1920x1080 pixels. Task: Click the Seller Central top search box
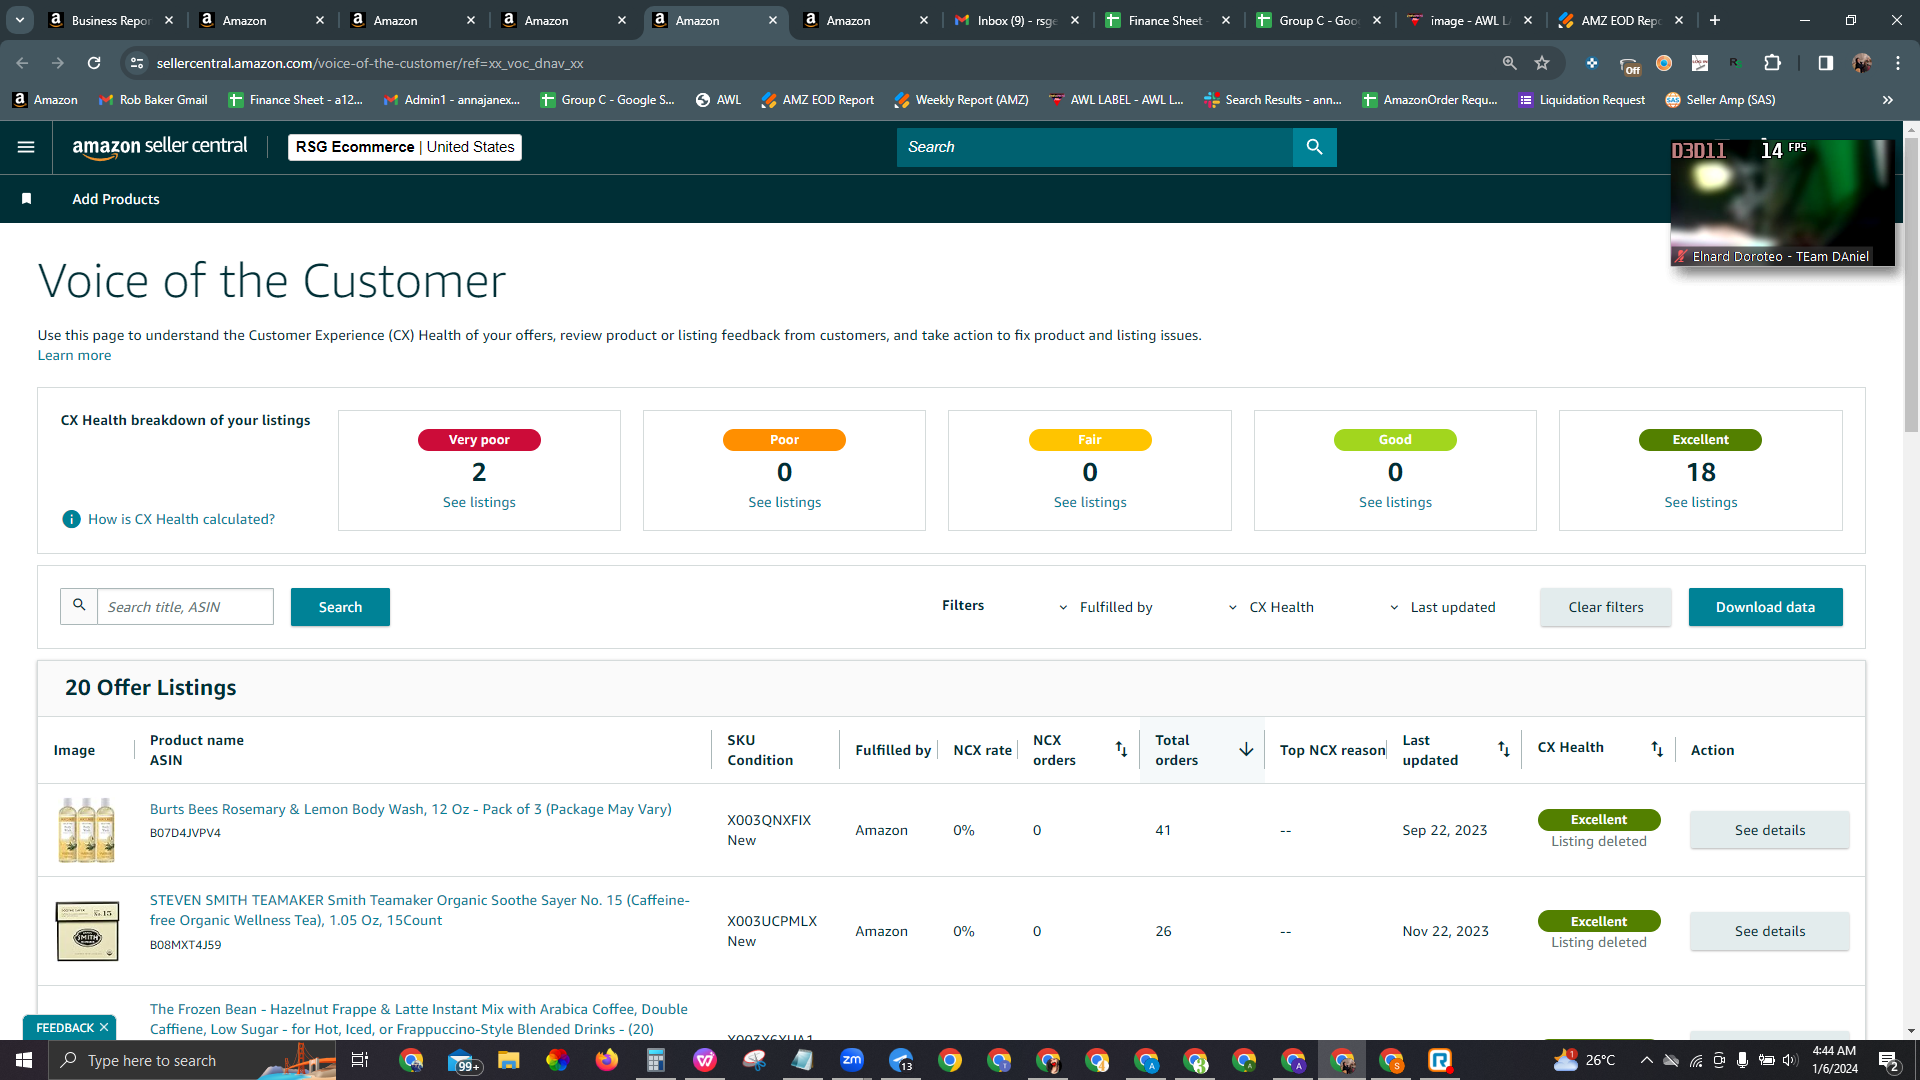point(1095,147)
